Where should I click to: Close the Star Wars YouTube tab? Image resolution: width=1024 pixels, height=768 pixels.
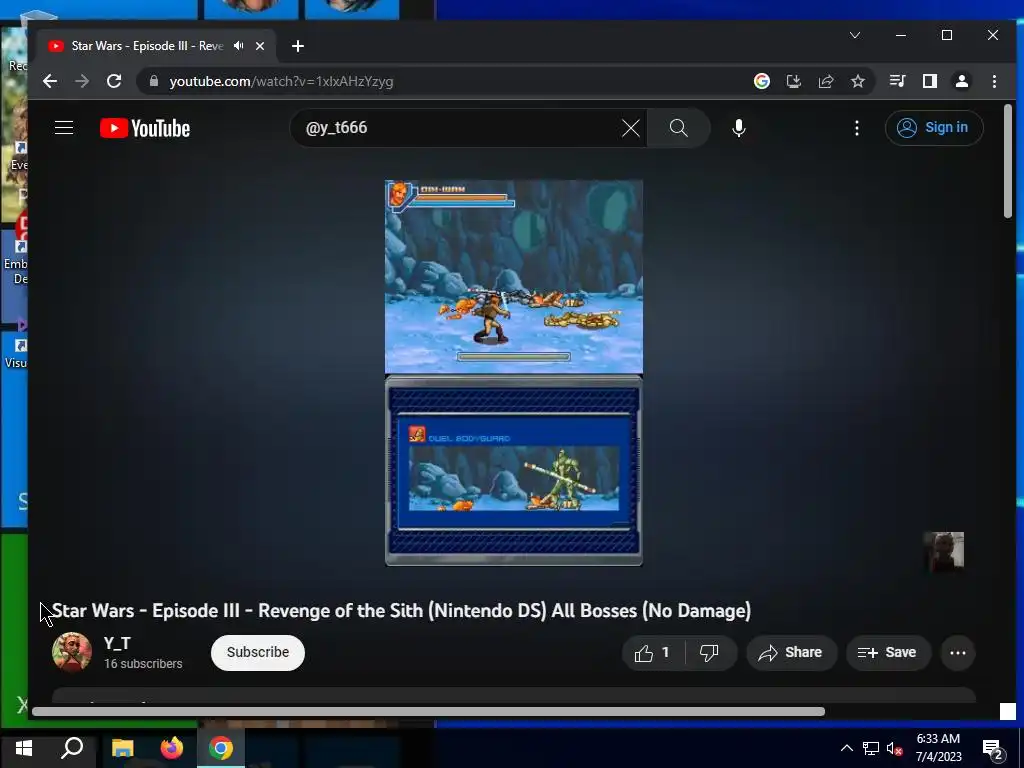(x=260, y=46)
